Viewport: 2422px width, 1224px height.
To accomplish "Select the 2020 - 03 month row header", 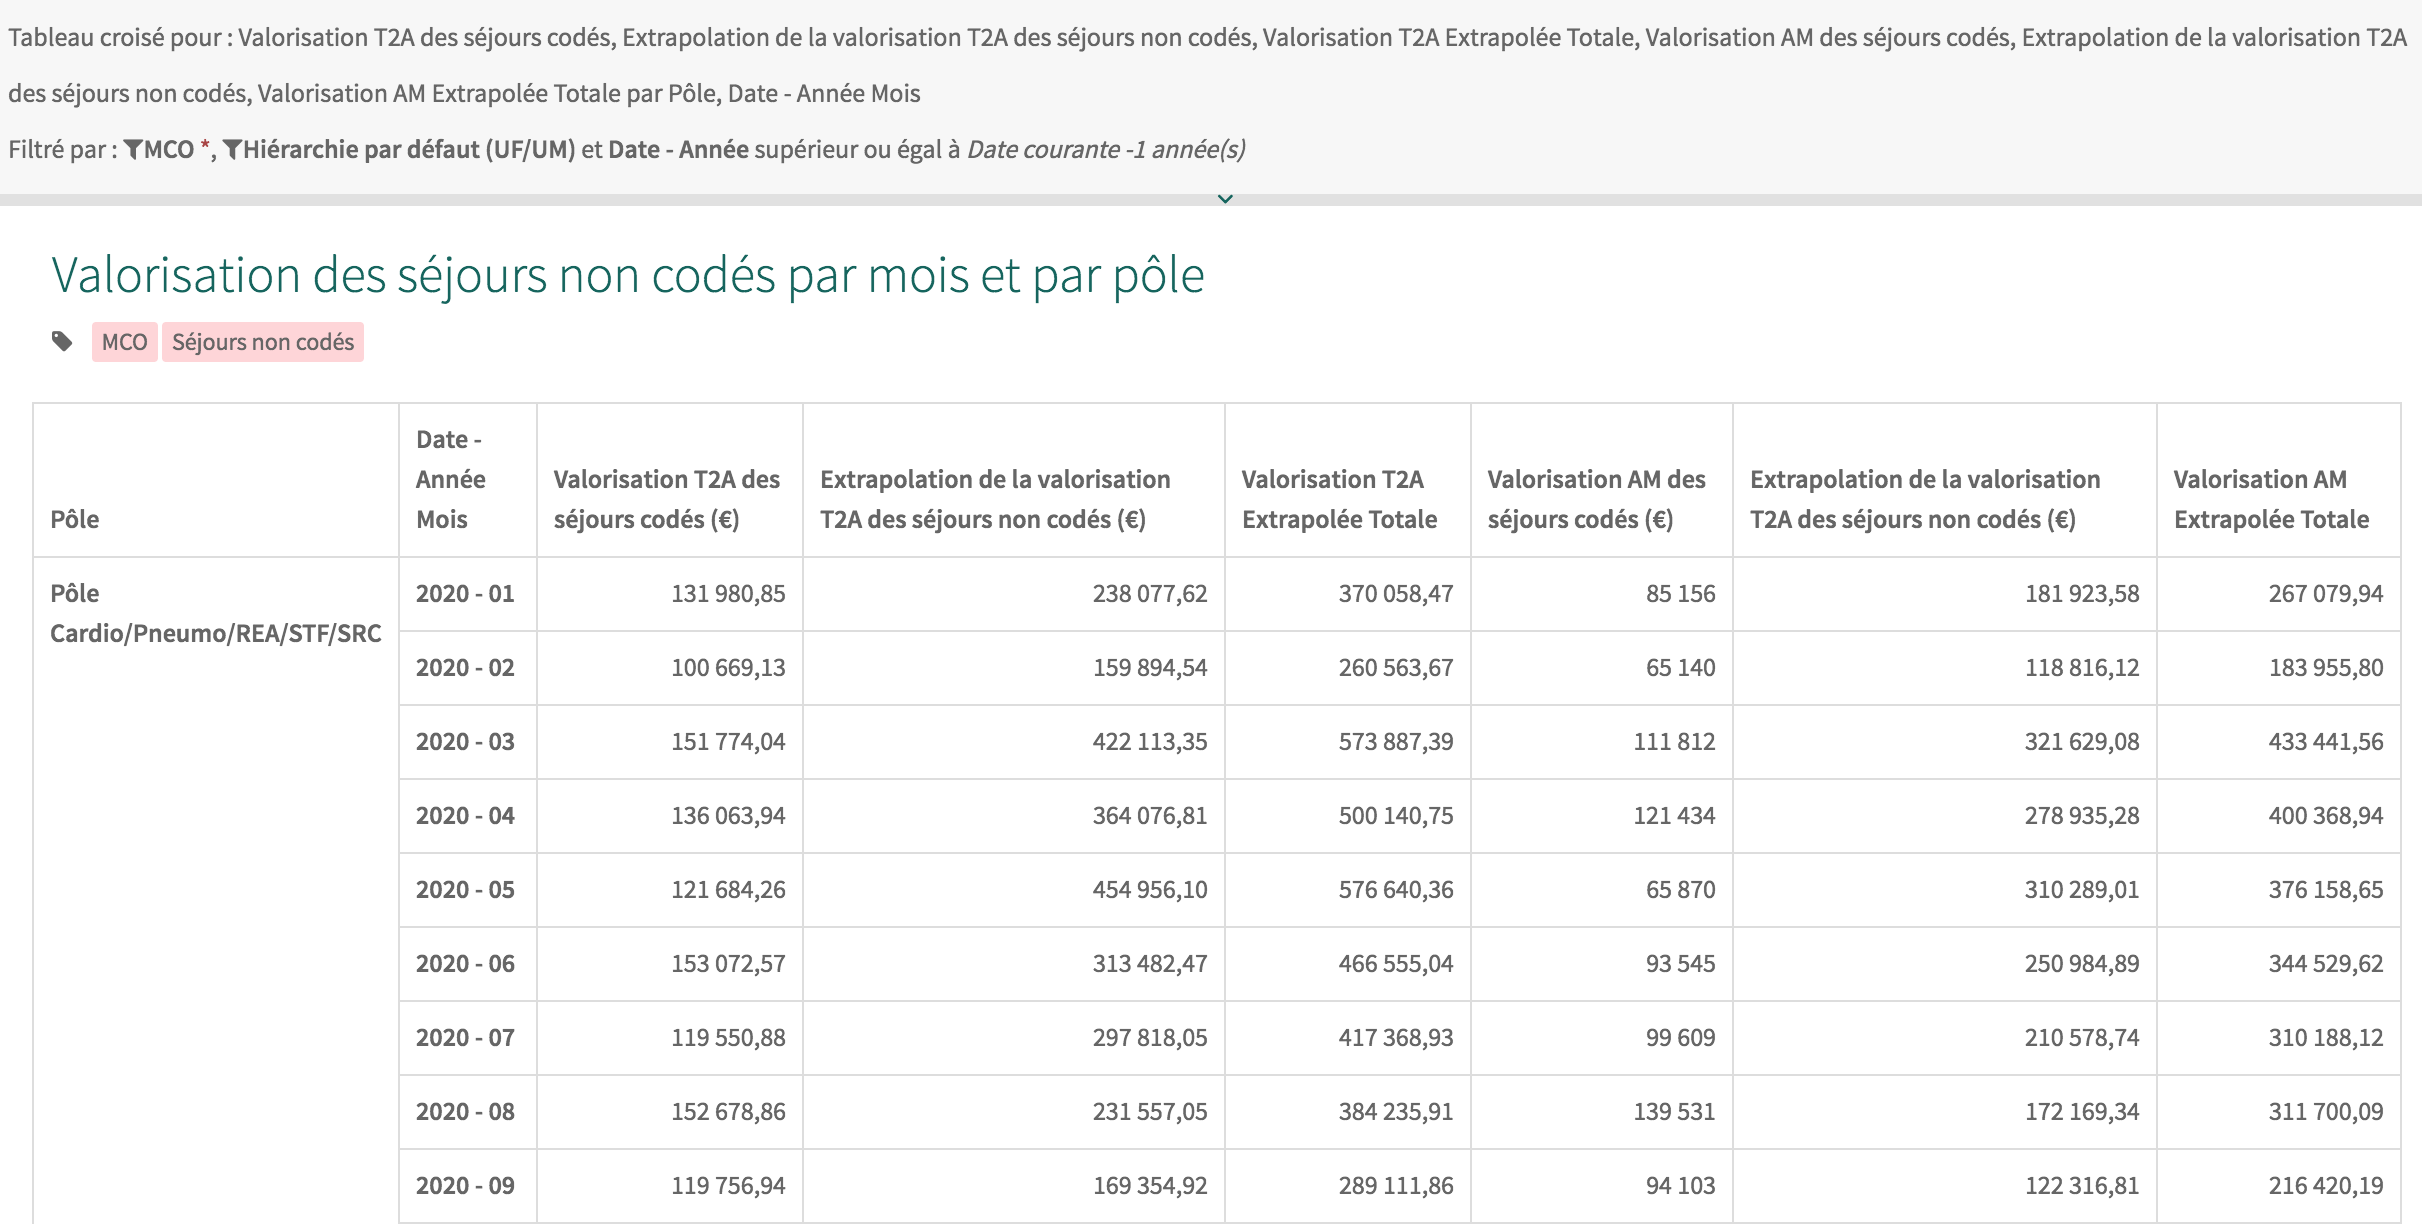I will tap(465, 742).
